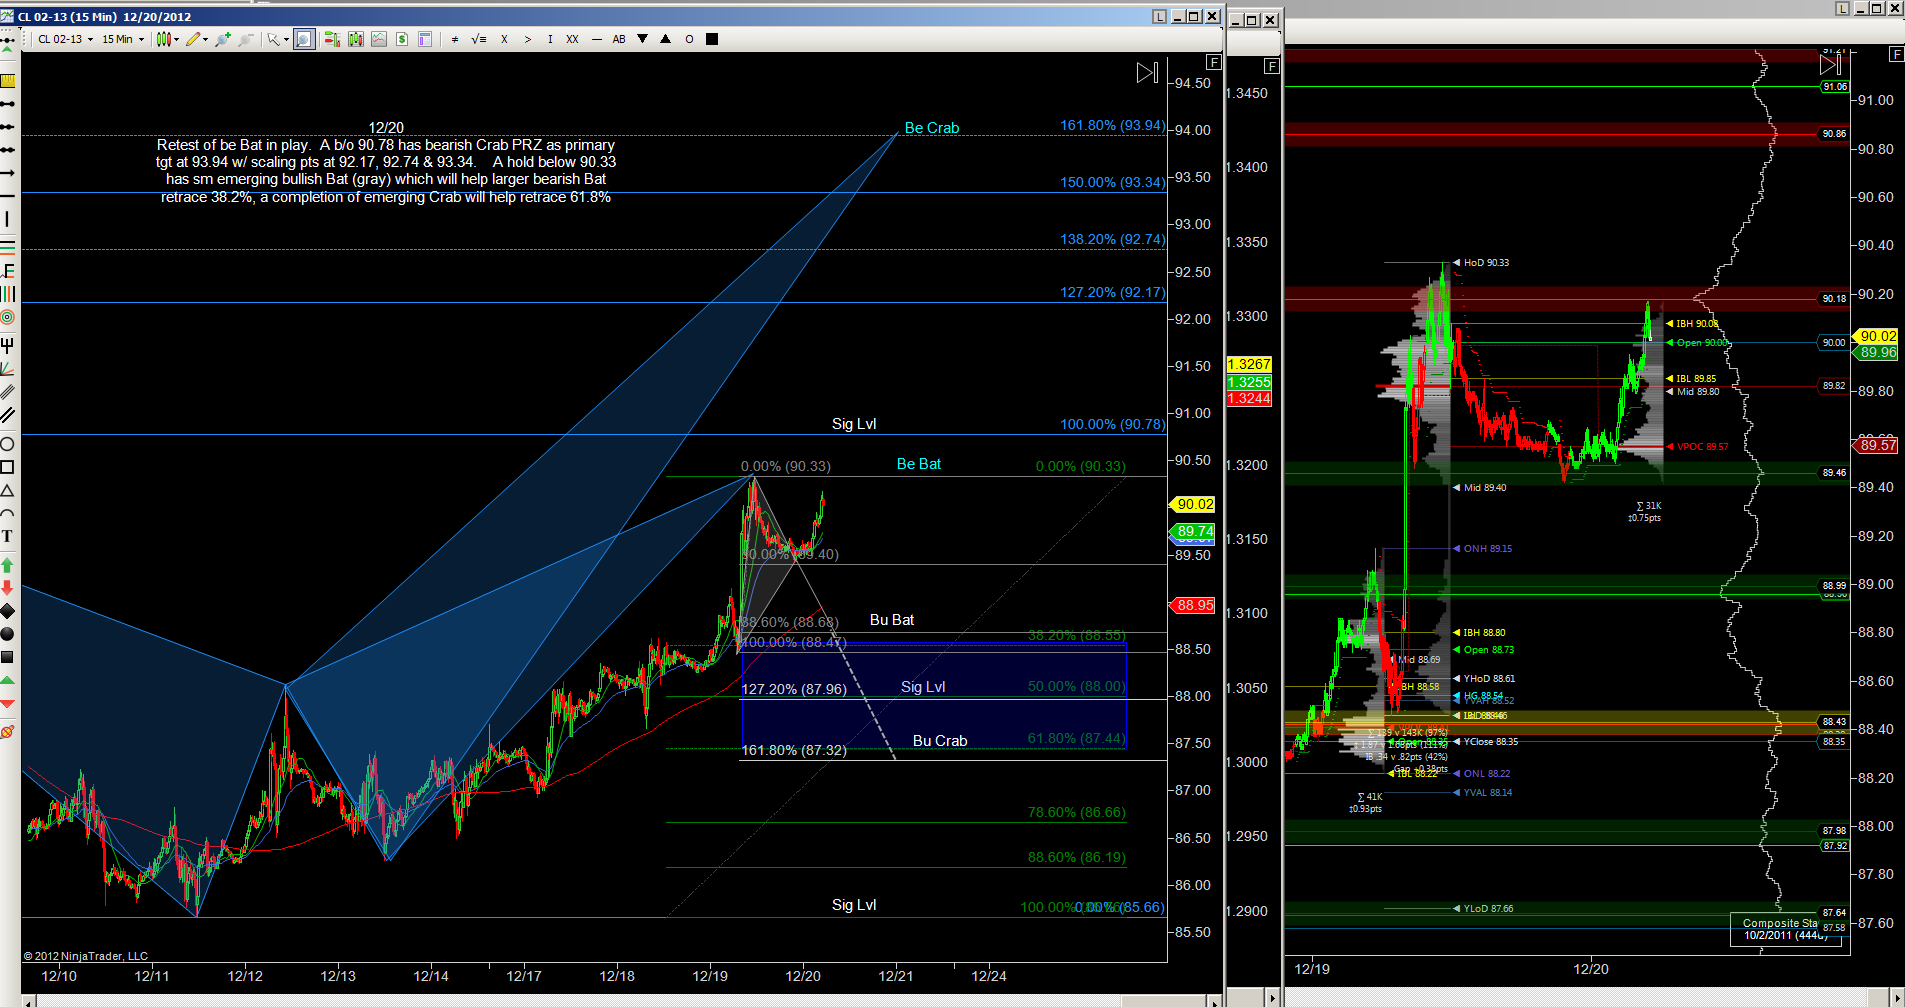Toggle the highlighted magnifier zoom mode button
The height and width of the screenshot is (1007, 1905).
pos(304,40)
